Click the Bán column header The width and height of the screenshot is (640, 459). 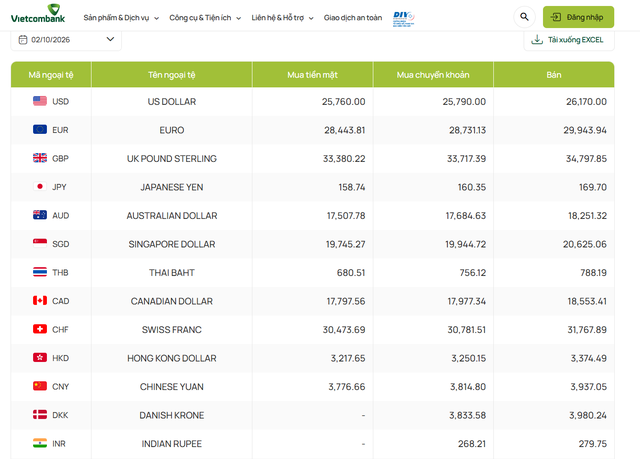[553, 75]
